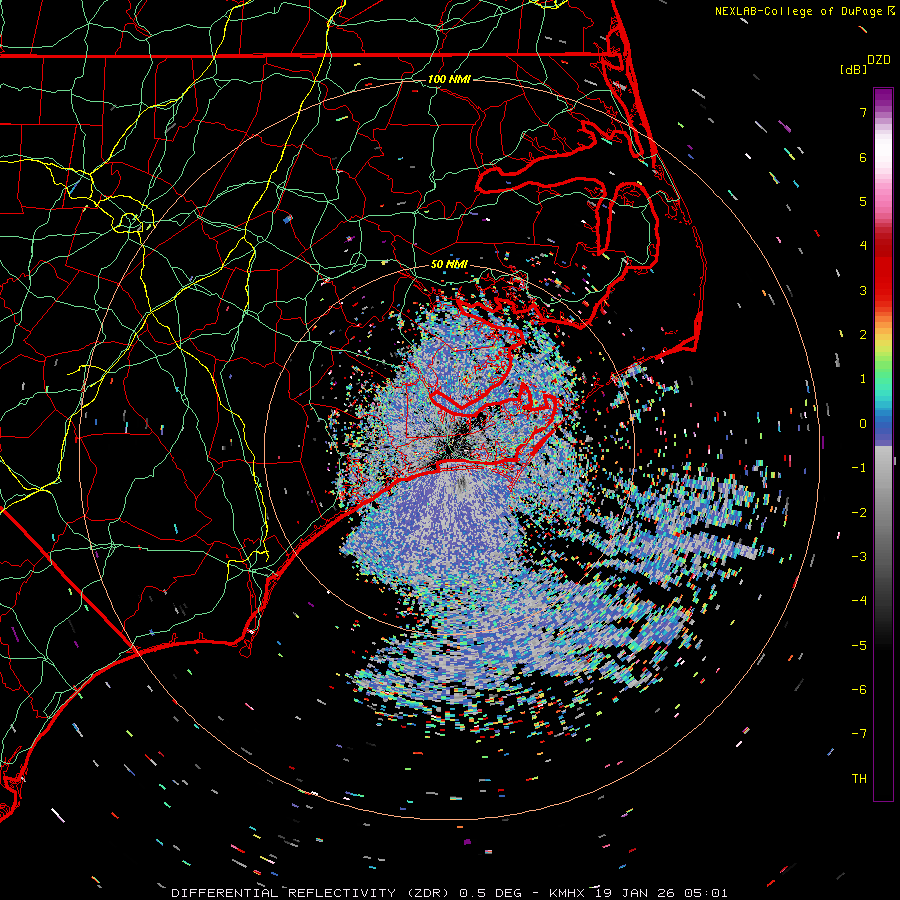Click the scale value 3 label
Viewport: 900px width, 900px height.
pos(863,290)
